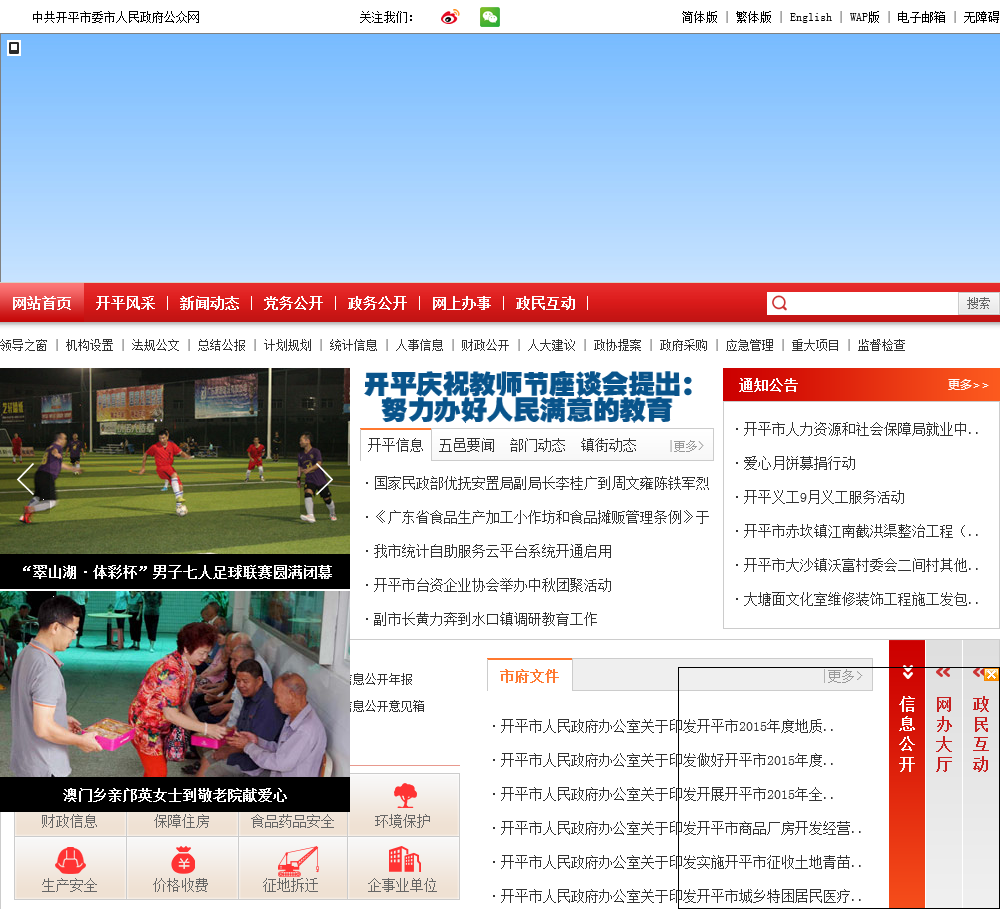
Task: Open headline 开平庆祝教师节座谈会提出
Action: 529,397
